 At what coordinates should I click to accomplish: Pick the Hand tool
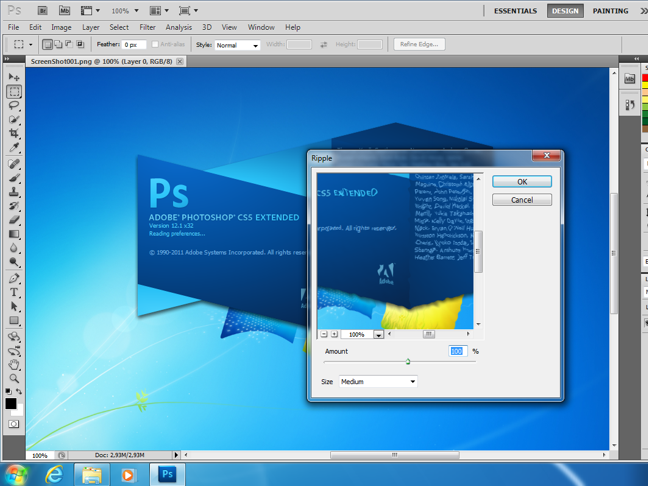14,364
